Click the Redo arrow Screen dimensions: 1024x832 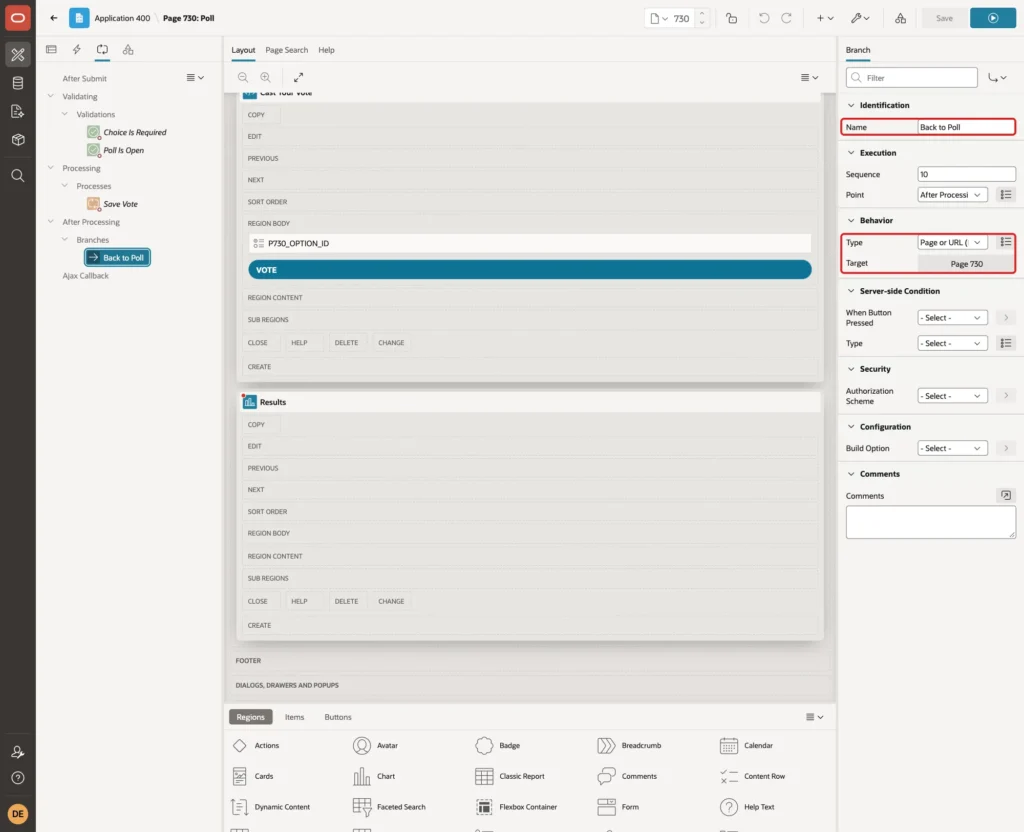tap(786, 18)
